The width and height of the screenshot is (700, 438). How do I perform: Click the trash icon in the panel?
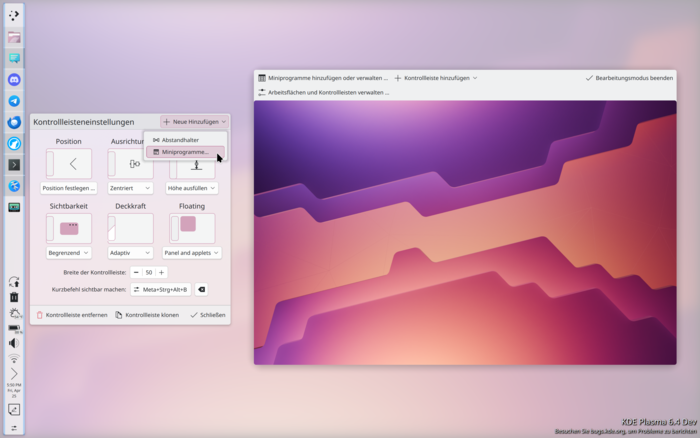click(14, 297)
